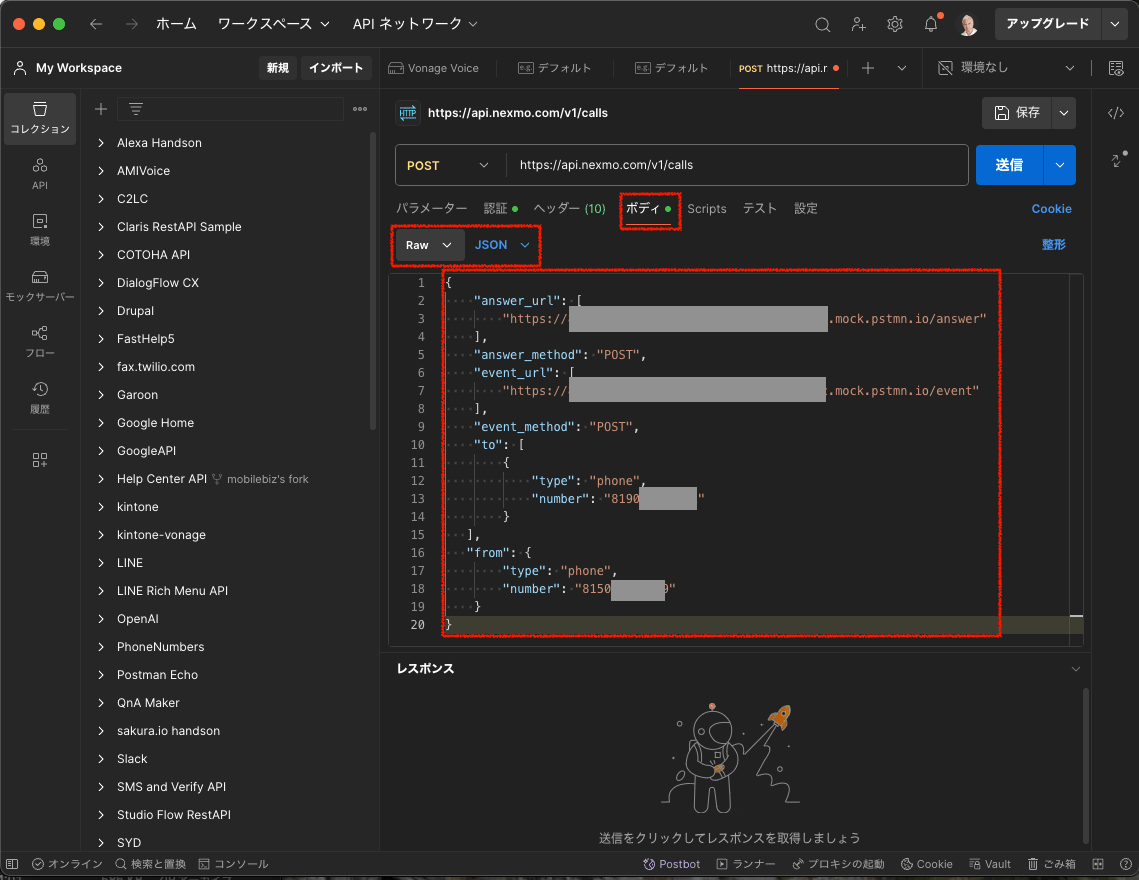Open the API sidebar section
1139x880 pixels.
(40, 174)
